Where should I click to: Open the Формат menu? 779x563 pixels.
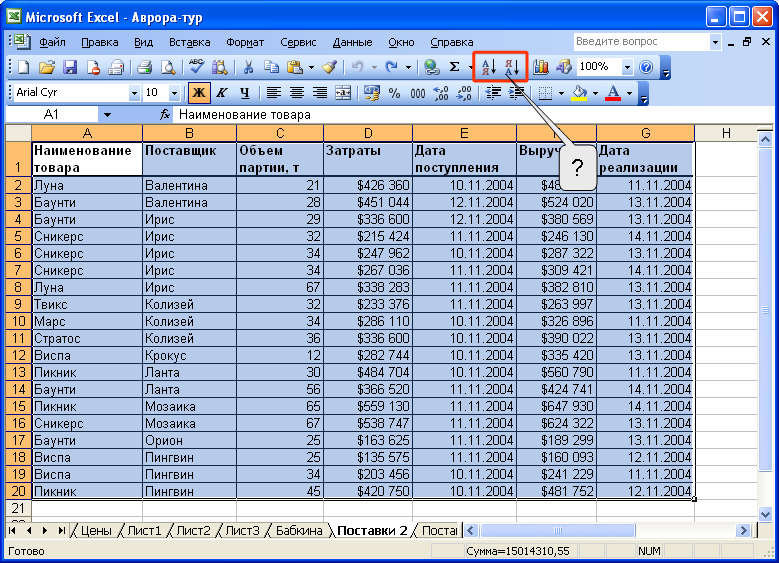click(x=245, y=42)
